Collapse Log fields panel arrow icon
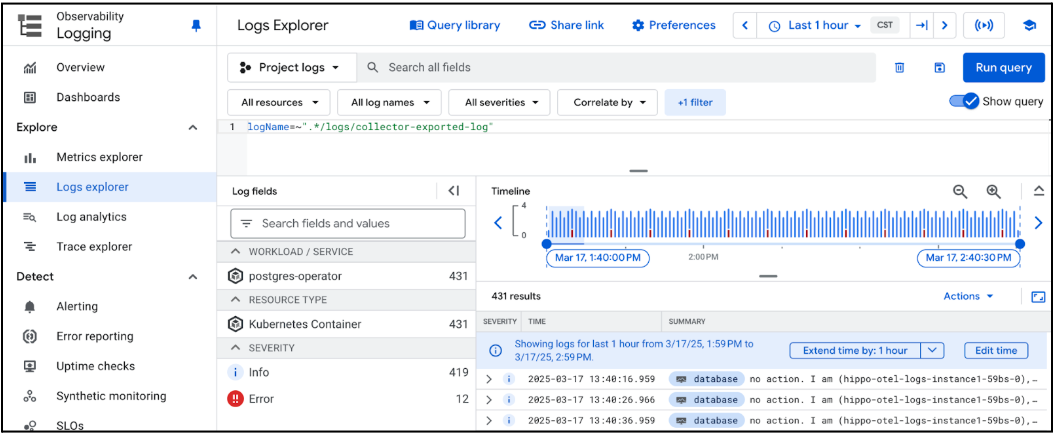The height and width of the screenshot is (434, 1054). click(454, 191)
